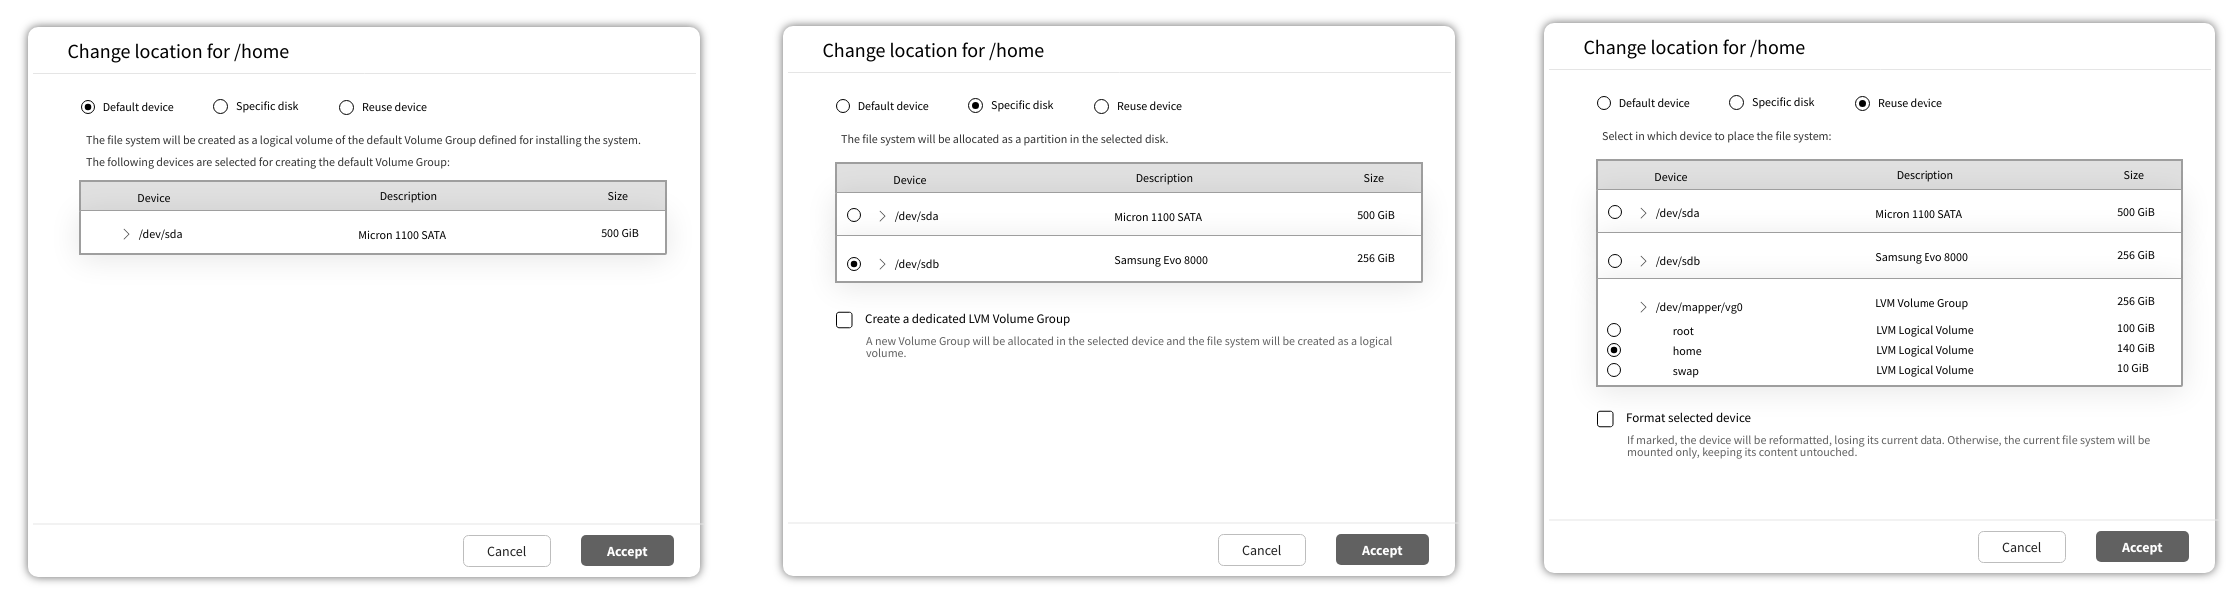2237x600 pixels.
Task: Click the 100 GiB size of root volume
Action: click(x=2136, y=328)
